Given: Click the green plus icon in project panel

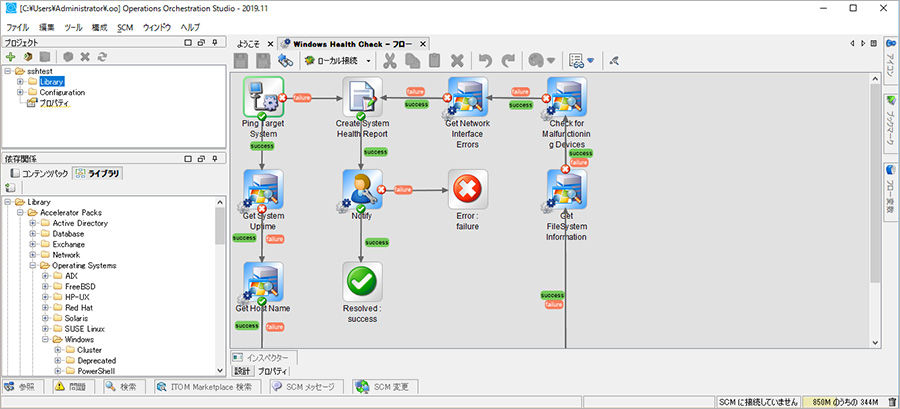Looking at the screenshot, I should (x=10, y=57).
